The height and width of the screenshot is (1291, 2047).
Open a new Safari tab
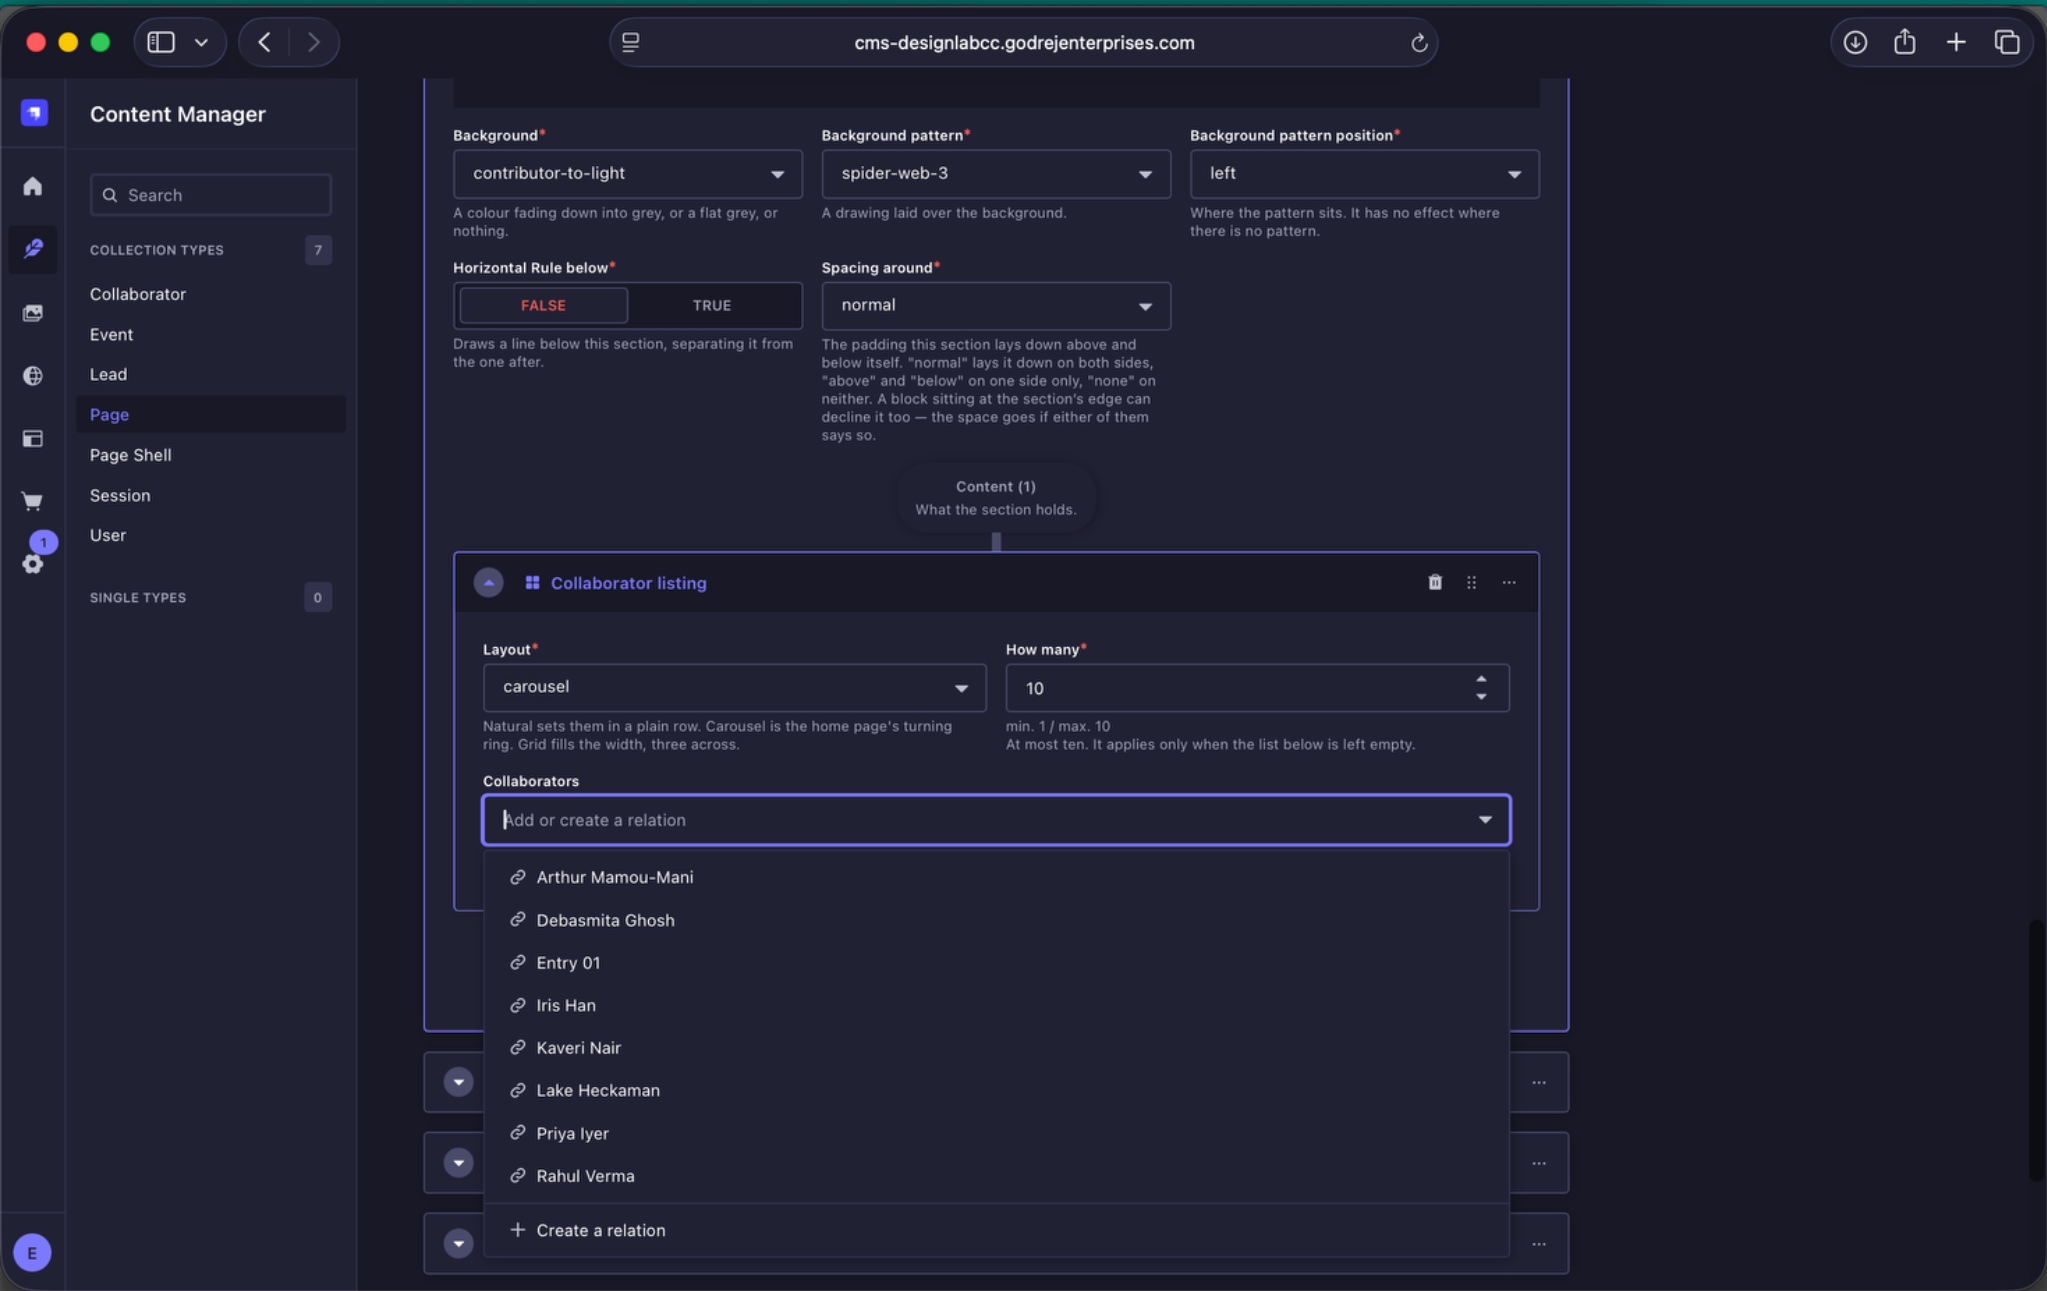point(1956,42)
